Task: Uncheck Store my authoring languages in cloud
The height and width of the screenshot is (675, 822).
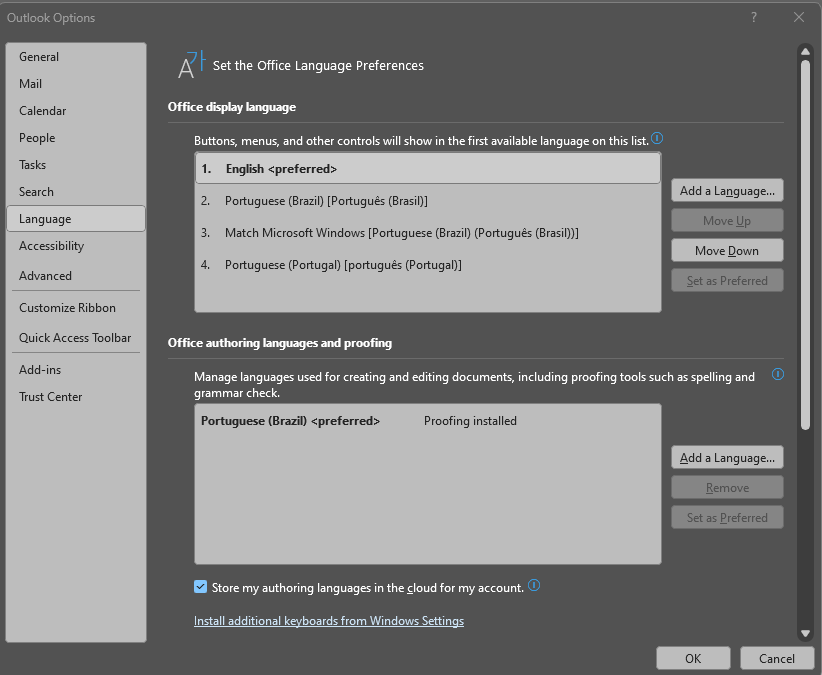Action: [x=201, y=587]
